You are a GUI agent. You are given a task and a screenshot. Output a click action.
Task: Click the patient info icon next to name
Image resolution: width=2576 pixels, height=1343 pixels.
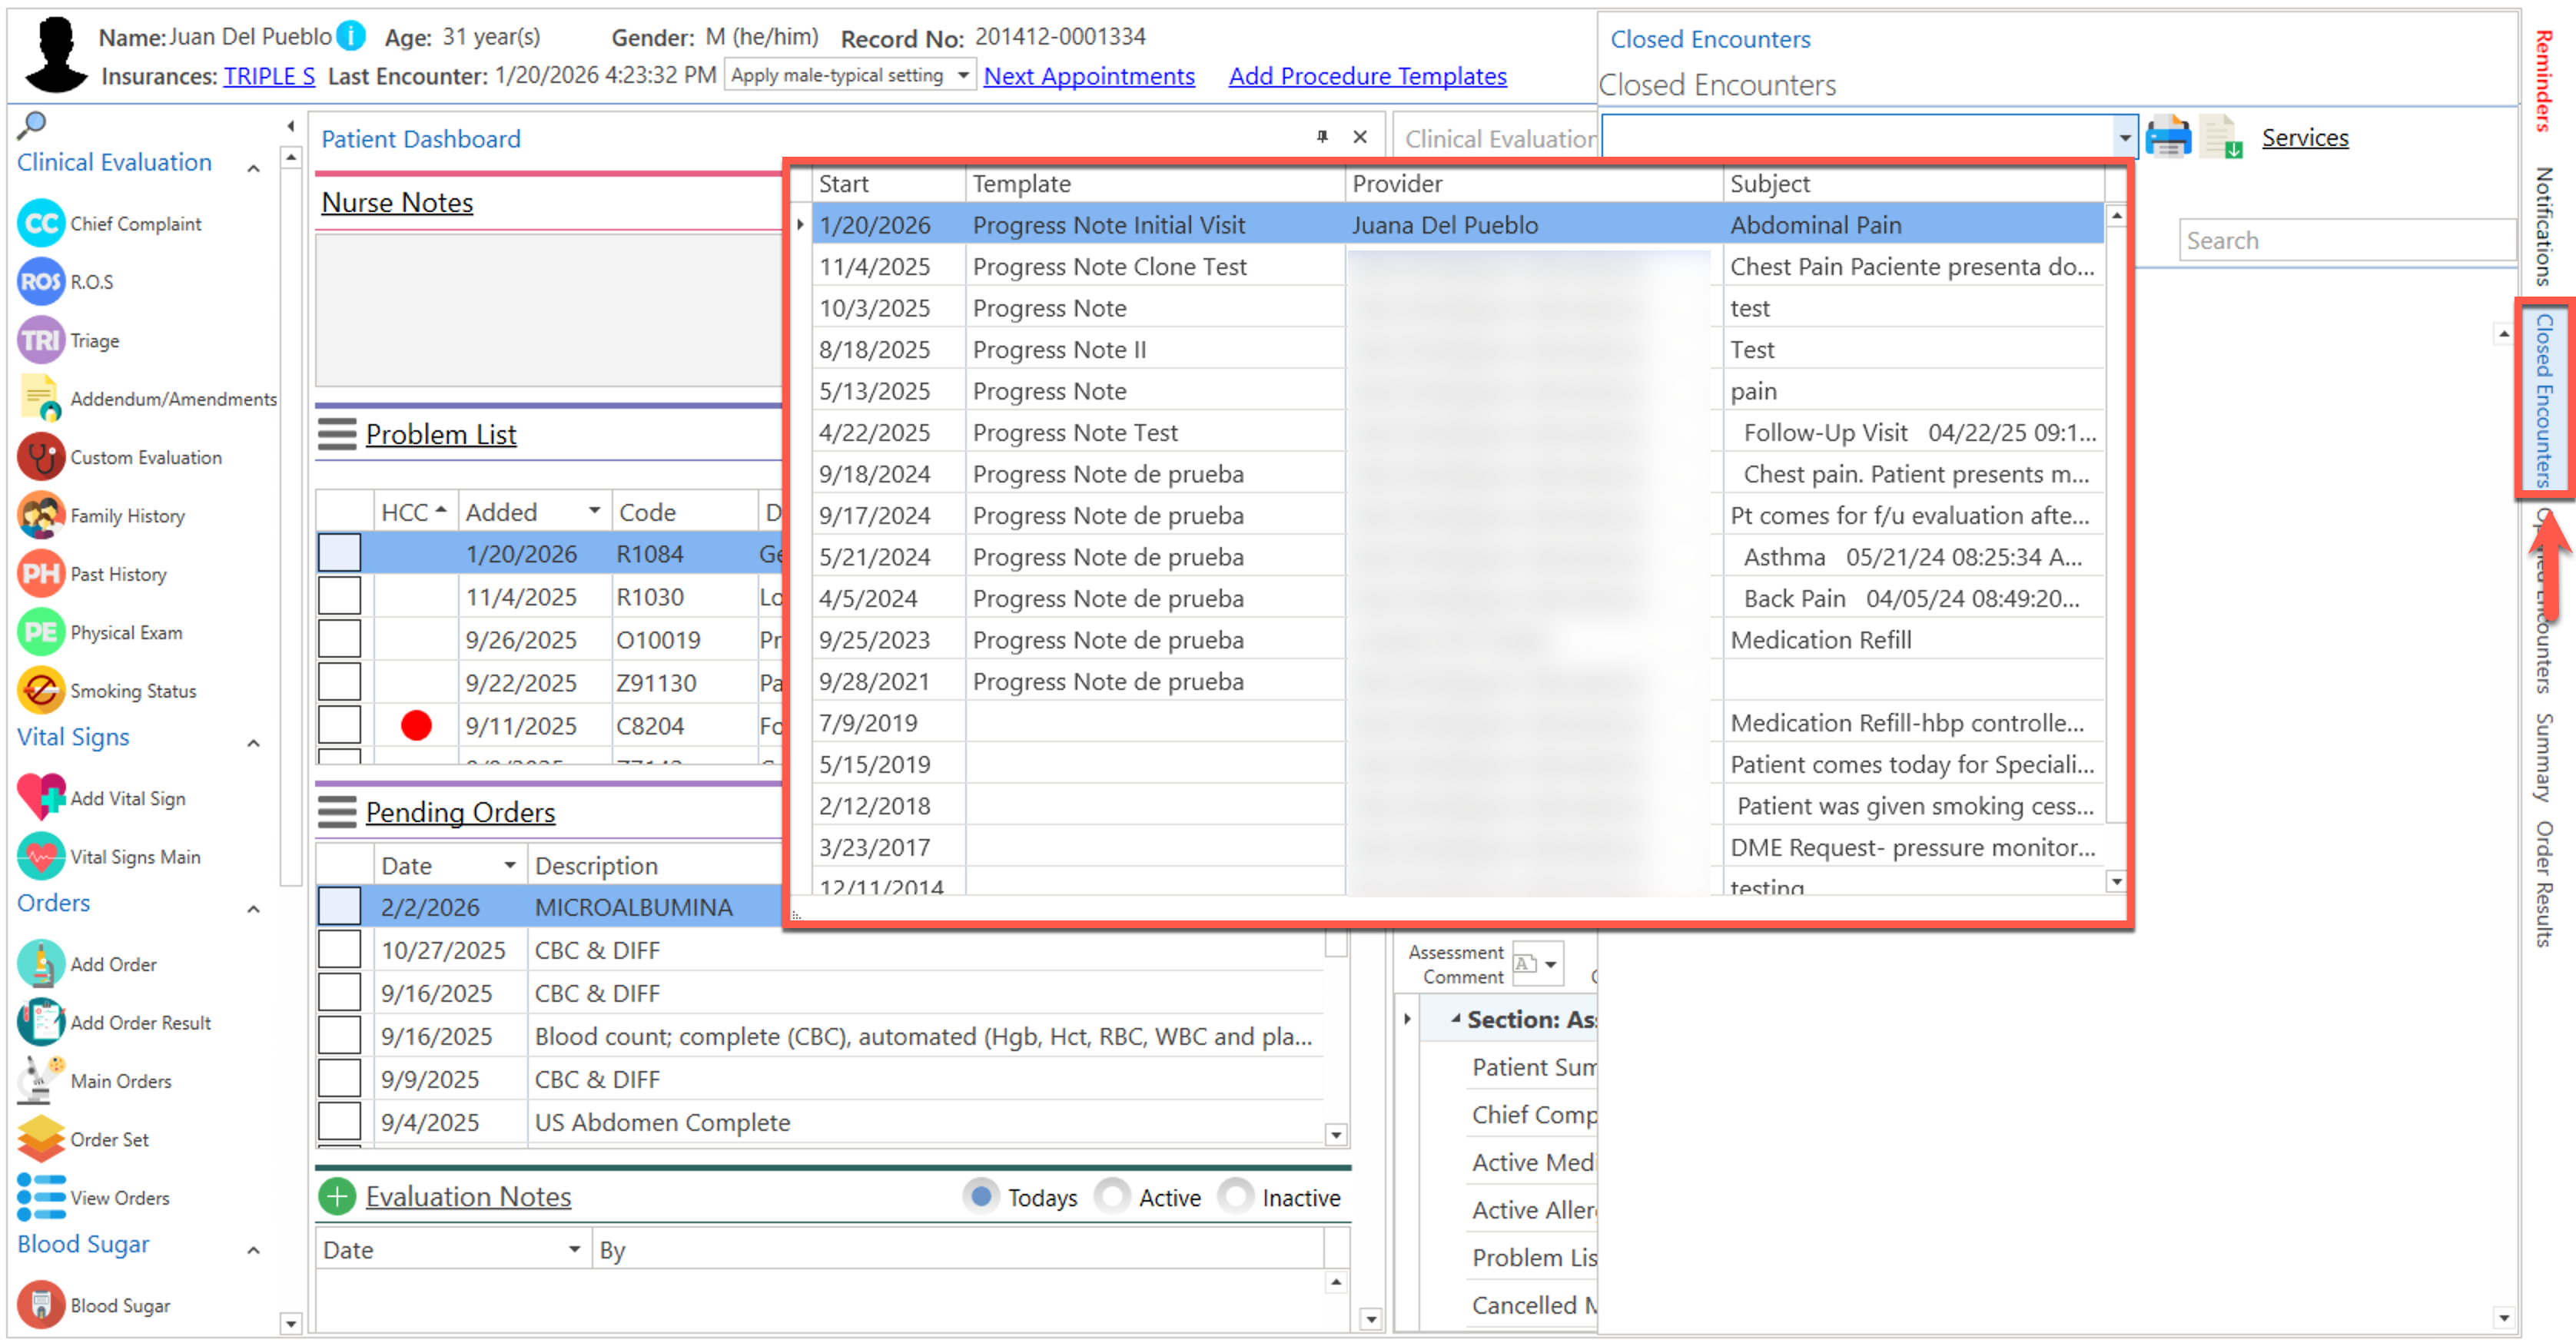pos(351,36)
